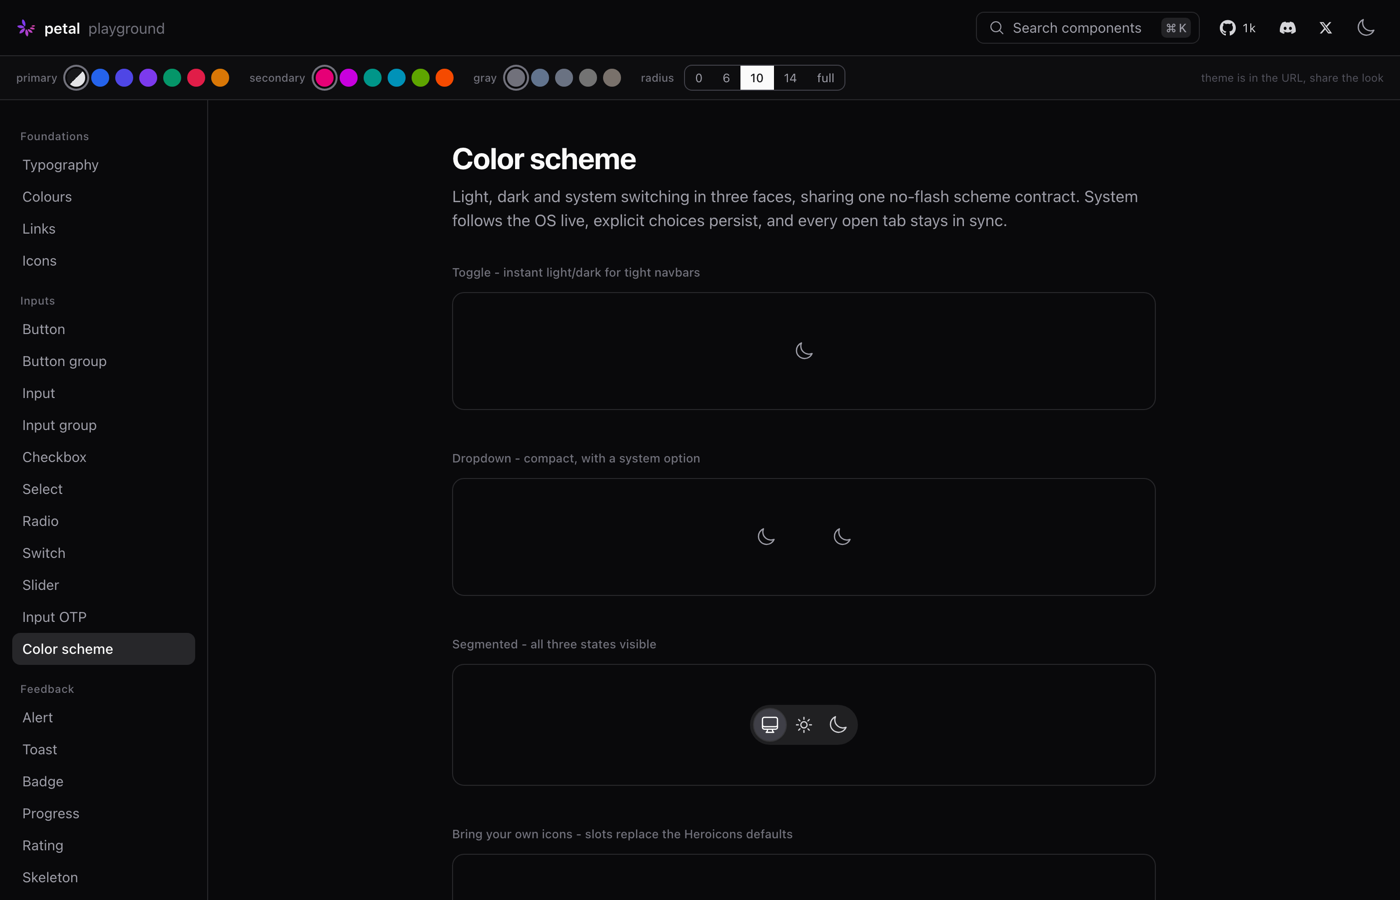Open the Links page in sidebar
Viewport: 1400px width, 900px height.
(x=104, y=229)
